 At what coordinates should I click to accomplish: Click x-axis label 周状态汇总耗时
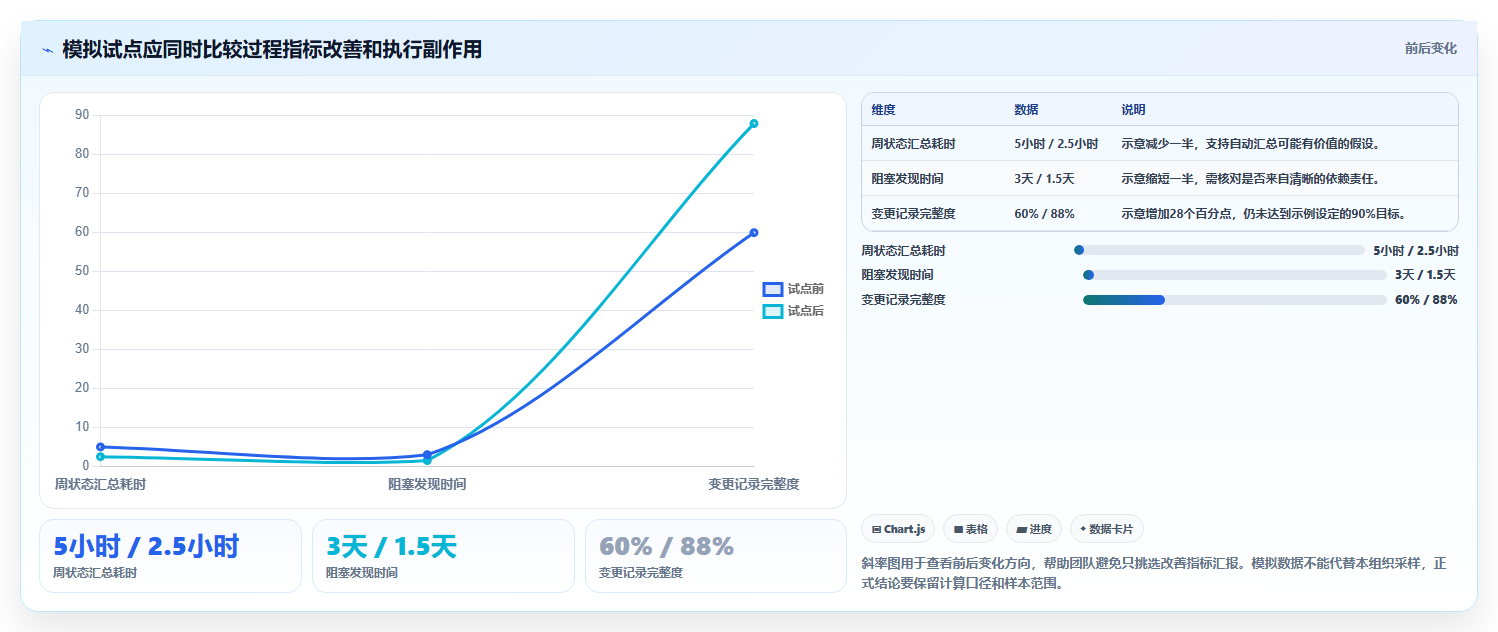[100, 484]
